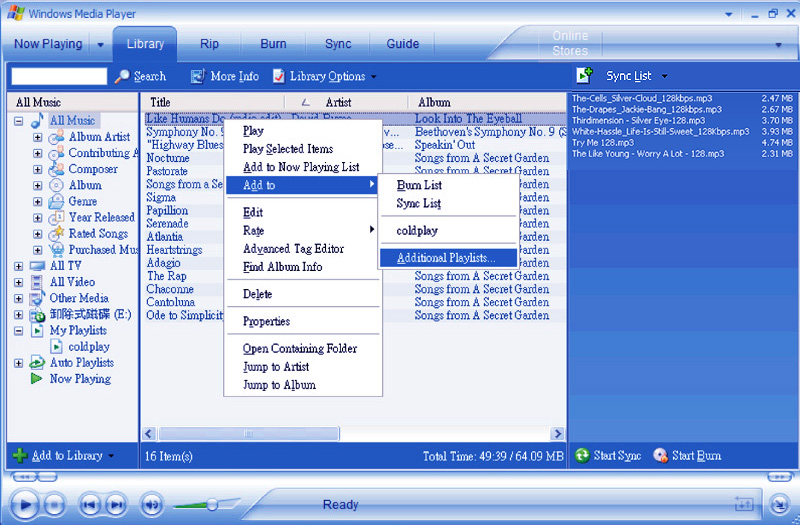Choose Sync List in the Add to submenu
Viewport: 800px width, 525px height.
[x=448, y=203]
